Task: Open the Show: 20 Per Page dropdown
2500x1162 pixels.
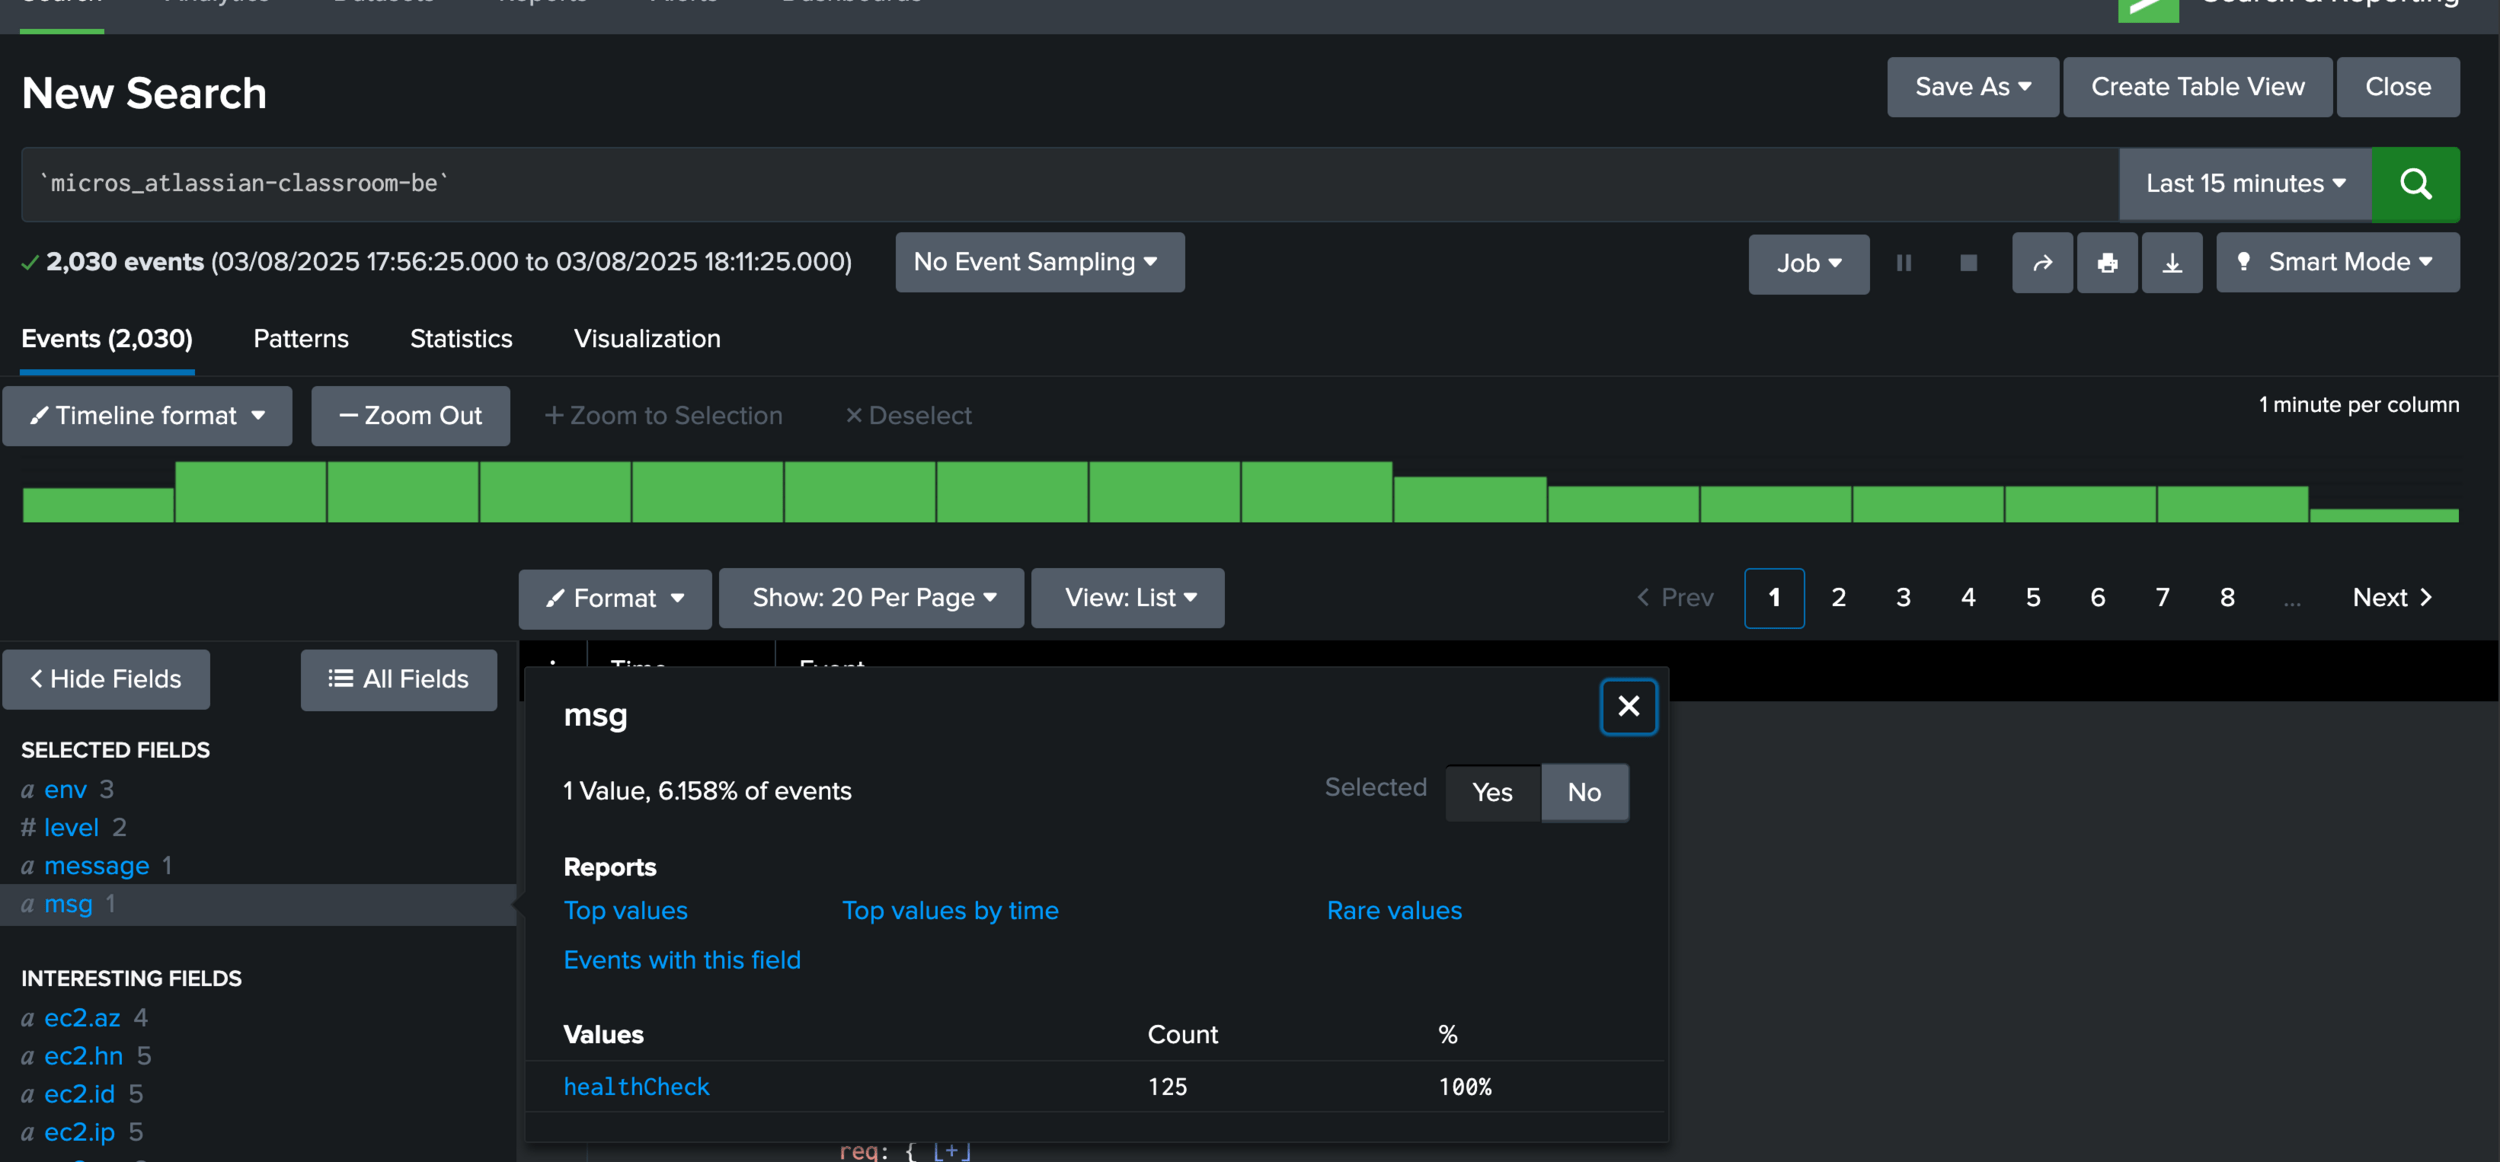Action: 872,598
